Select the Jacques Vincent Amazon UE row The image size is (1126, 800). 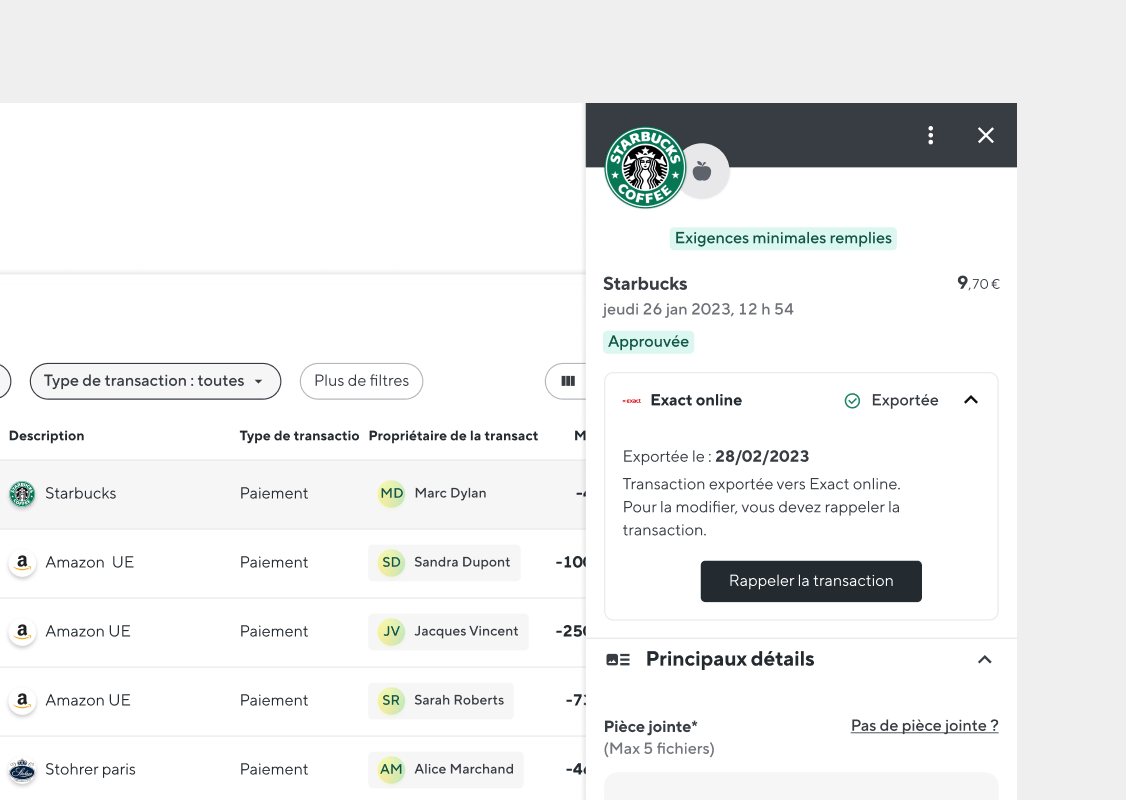292,632
